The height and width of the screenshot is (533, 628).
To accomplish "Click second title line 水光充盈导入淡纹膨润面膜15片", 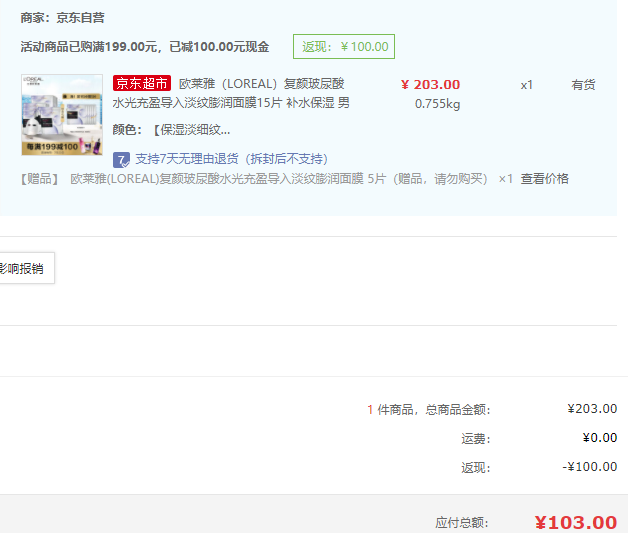I will (197, 103).
